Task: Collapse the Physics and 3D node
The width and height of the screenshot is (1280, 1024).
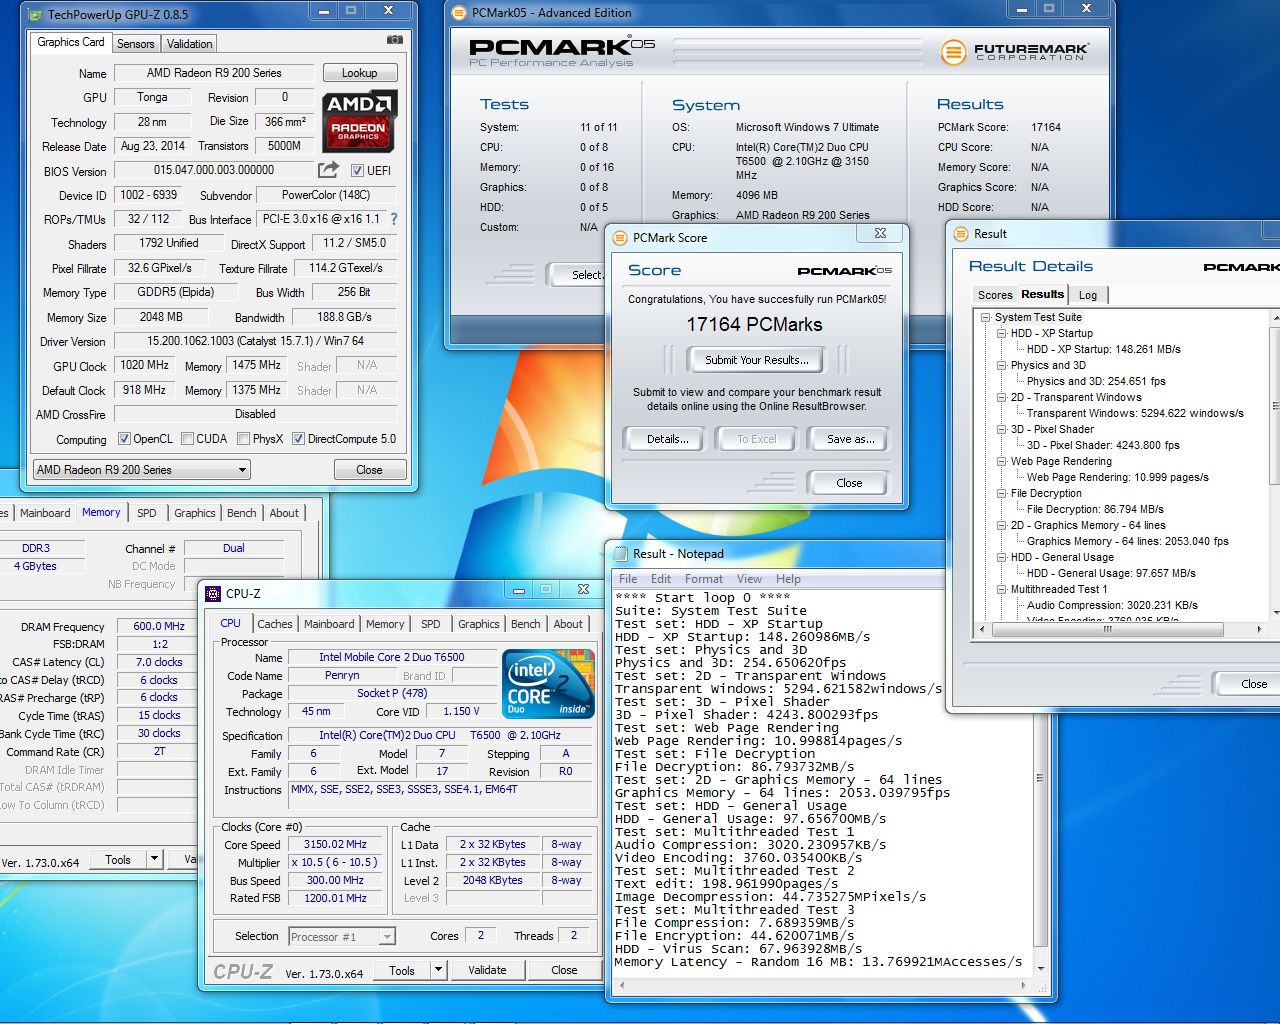Action: tap(1001, 365)
